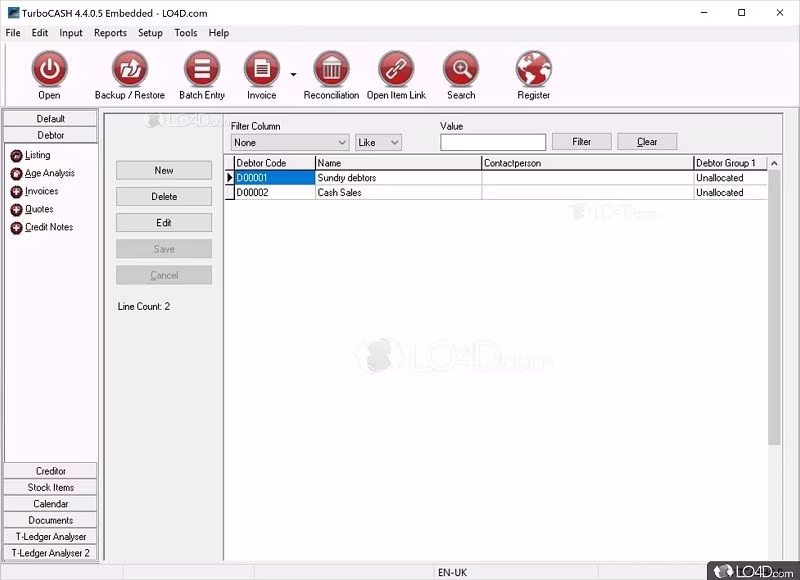Screen dimensions: 800x580
Task: Expand the Invoice dropdown arrow
Action: click(293, 74)
